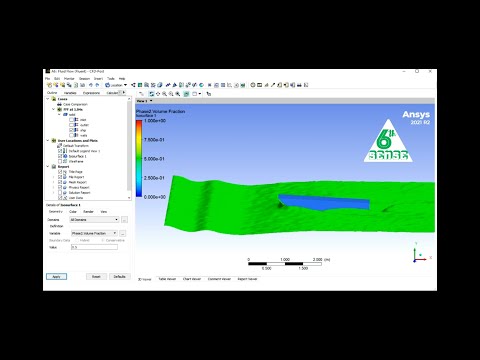
Task: Click the Undo arrow icon
Action: [x=91, y=85]
